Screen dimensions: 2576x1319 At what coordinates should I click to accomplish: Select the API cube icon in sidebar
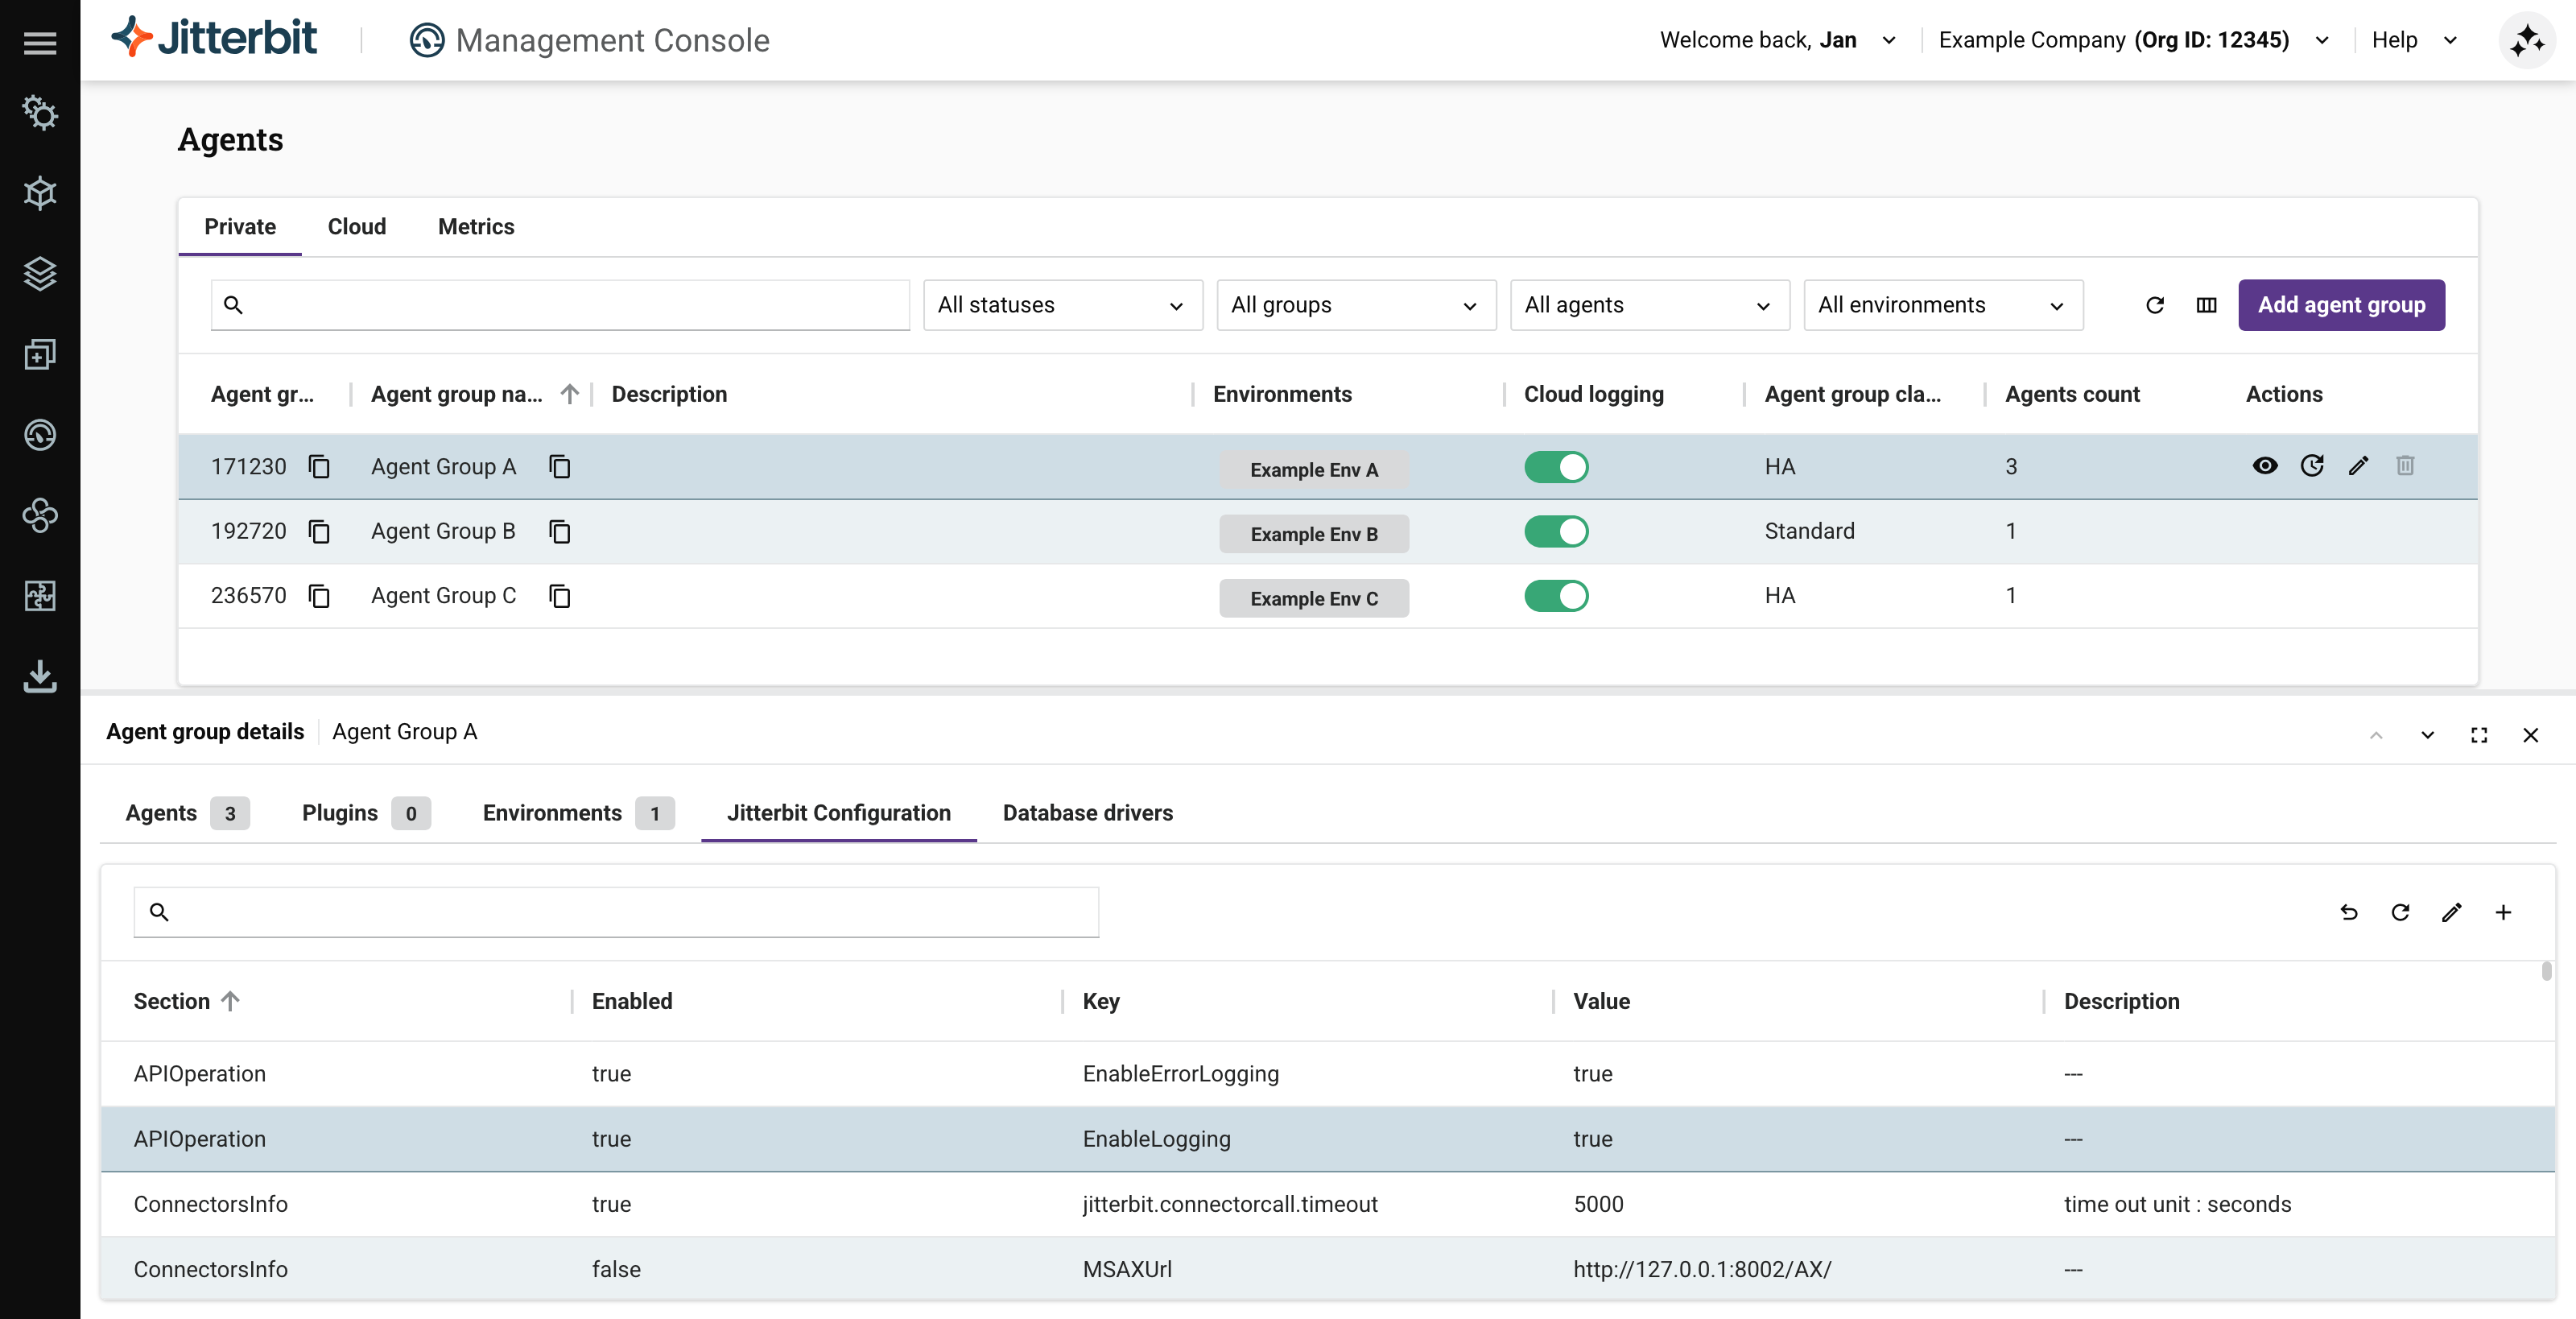pos(40,193)
